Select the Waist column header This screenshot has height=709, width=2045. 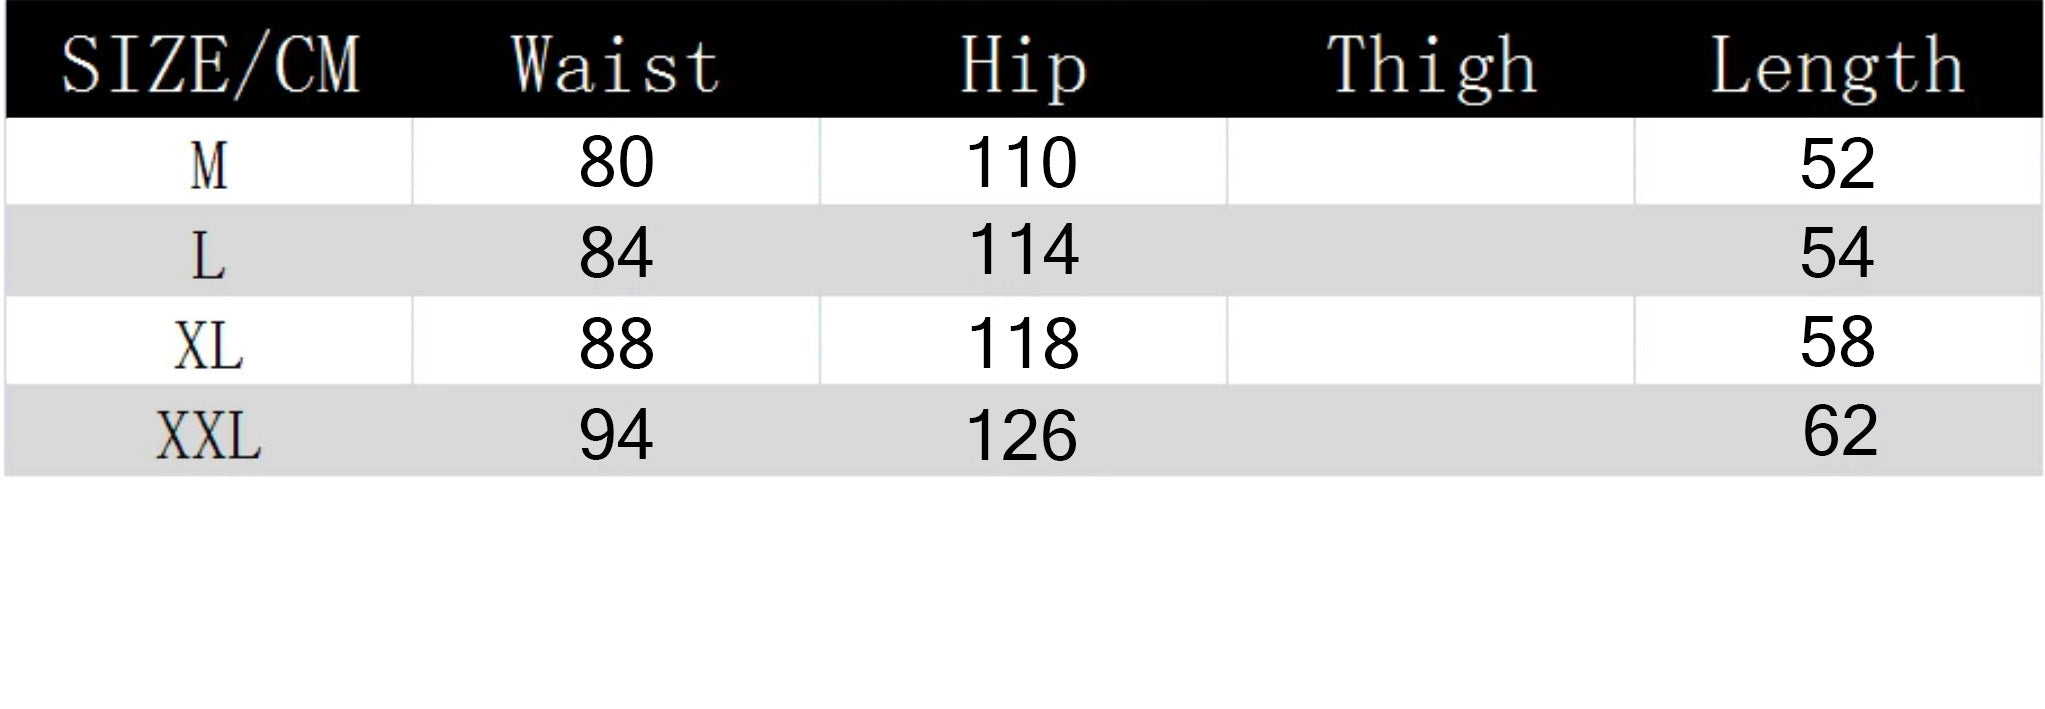tap(616, 66)
